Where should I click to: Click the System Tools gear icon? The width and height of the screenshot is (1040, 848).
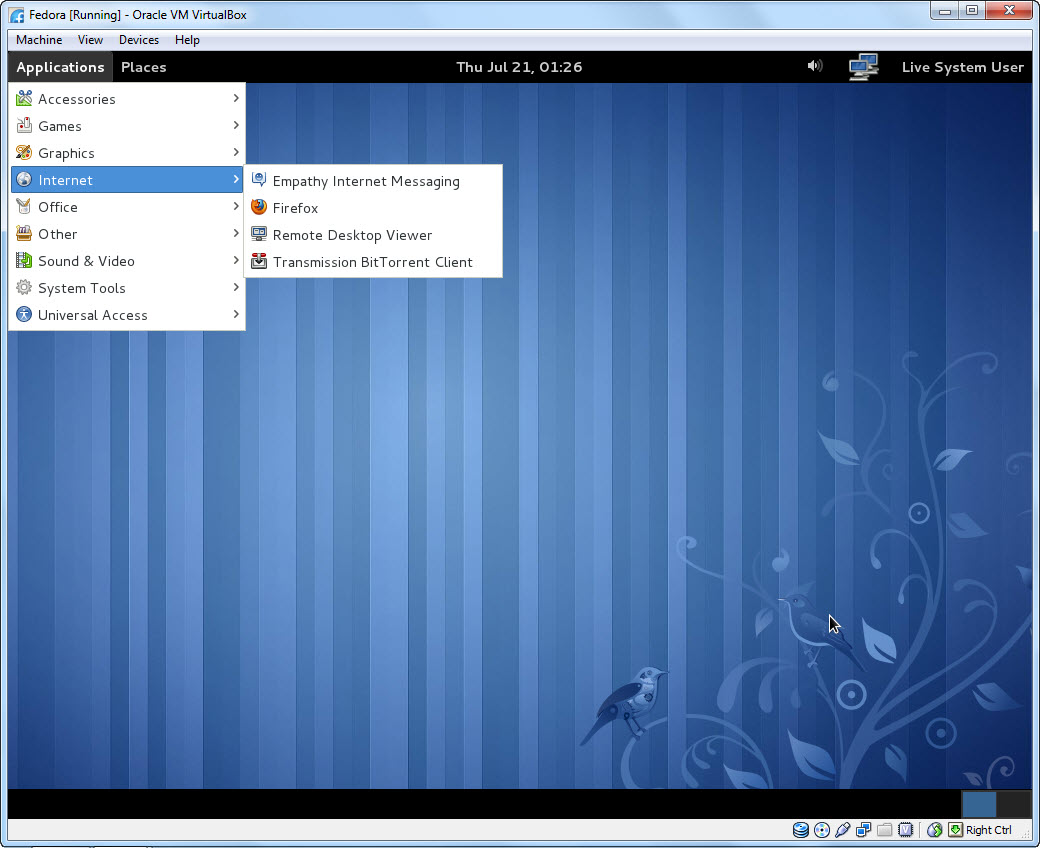(24, 288)
